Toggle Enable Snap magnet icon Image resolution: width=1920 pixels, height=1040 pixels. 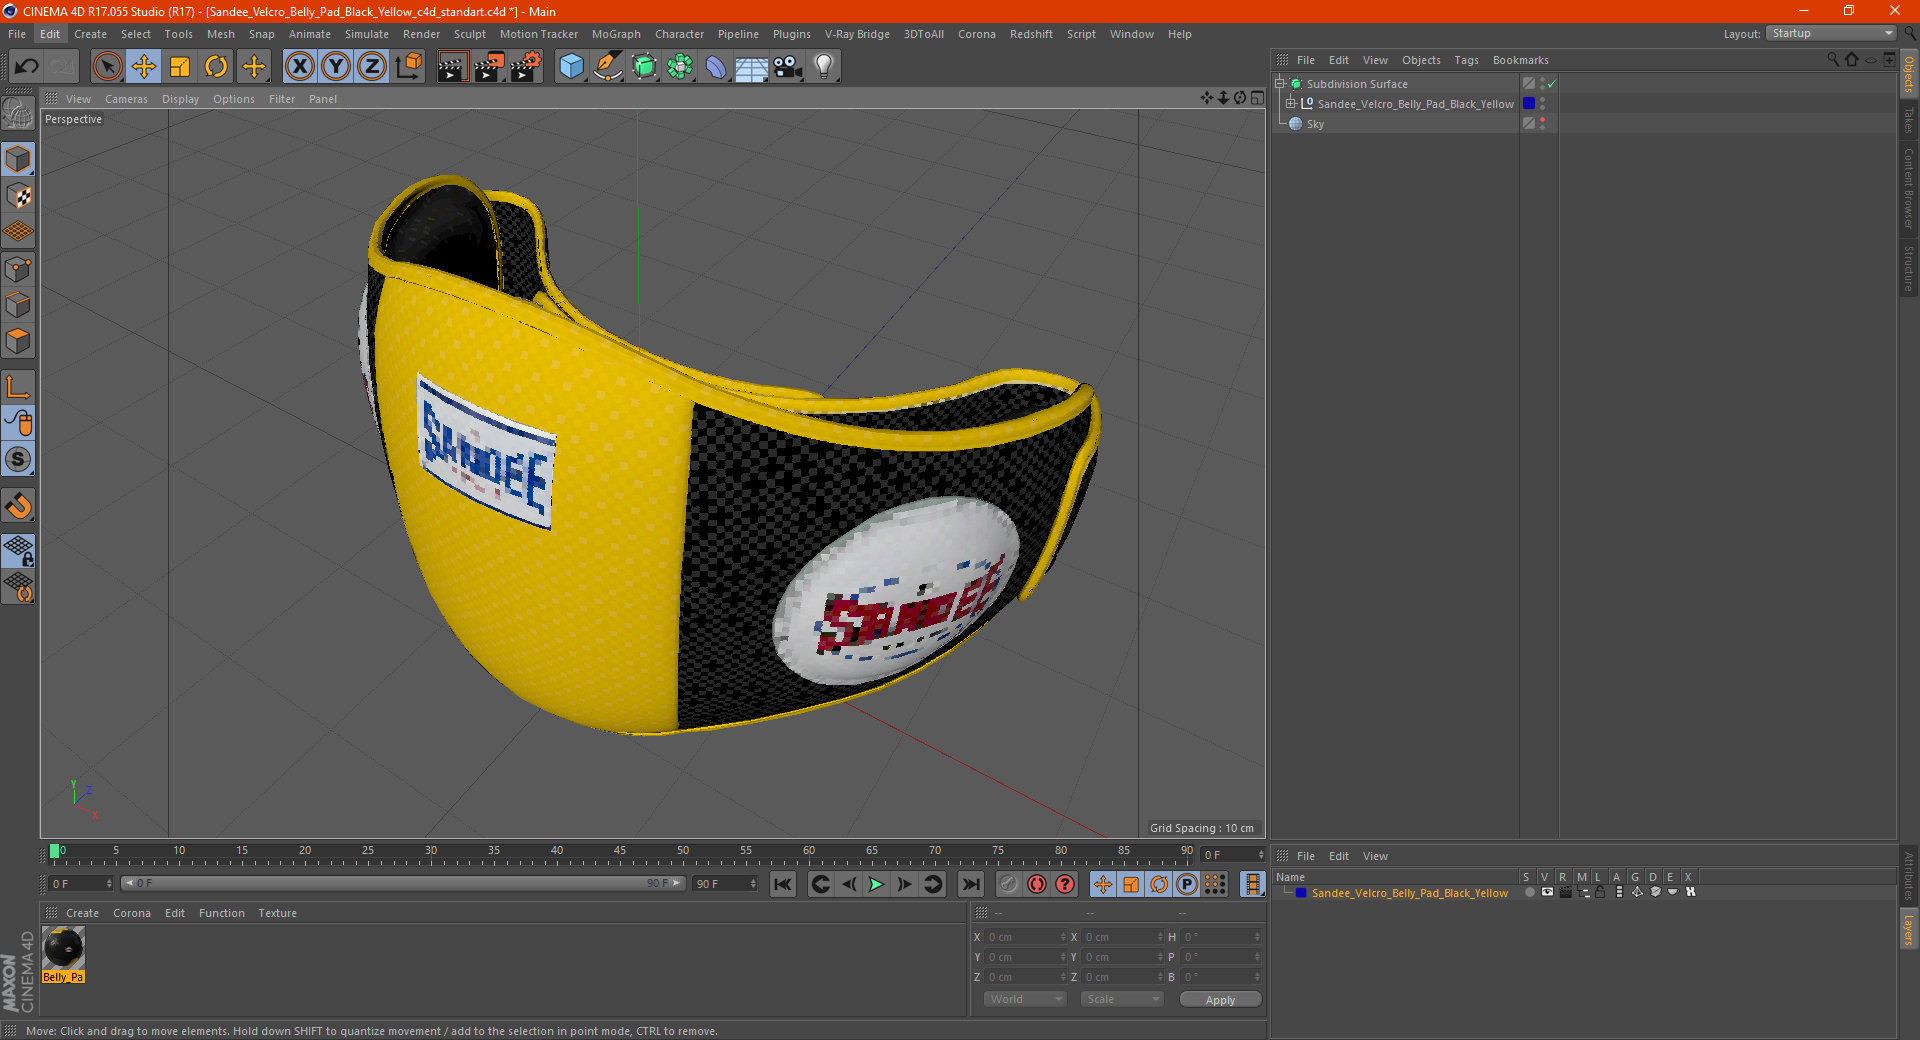point(18,506)
